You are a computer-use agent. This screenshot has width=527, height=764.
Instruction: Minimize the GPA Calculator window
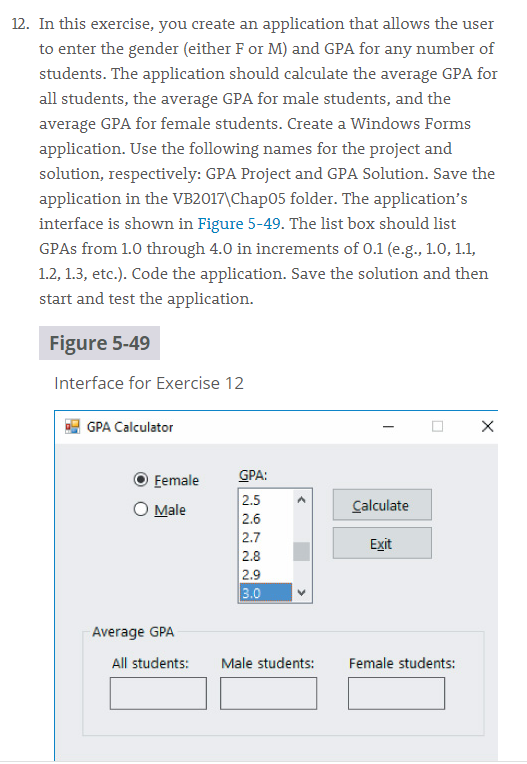pyautogui.click(x=388, y=427)
